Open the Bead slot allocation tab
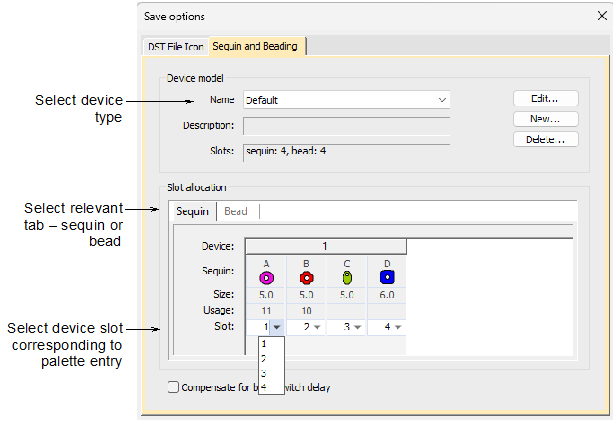615x438 pixels. click(236, 211)
